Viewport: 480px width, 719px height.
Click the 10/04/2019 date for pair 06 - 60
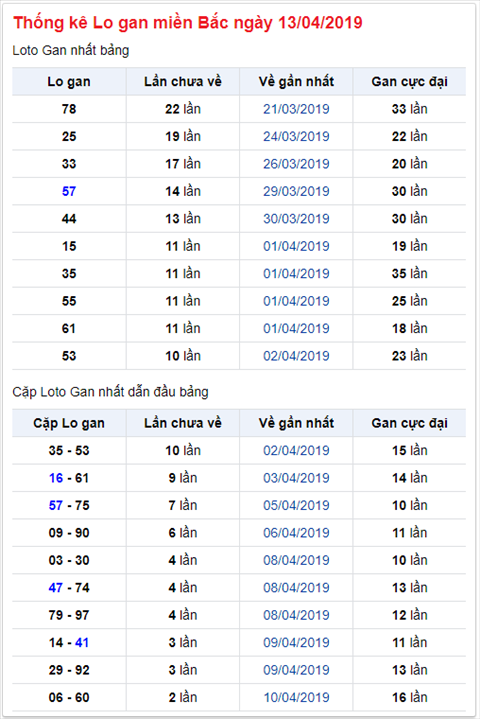click(x=296, y=697)
